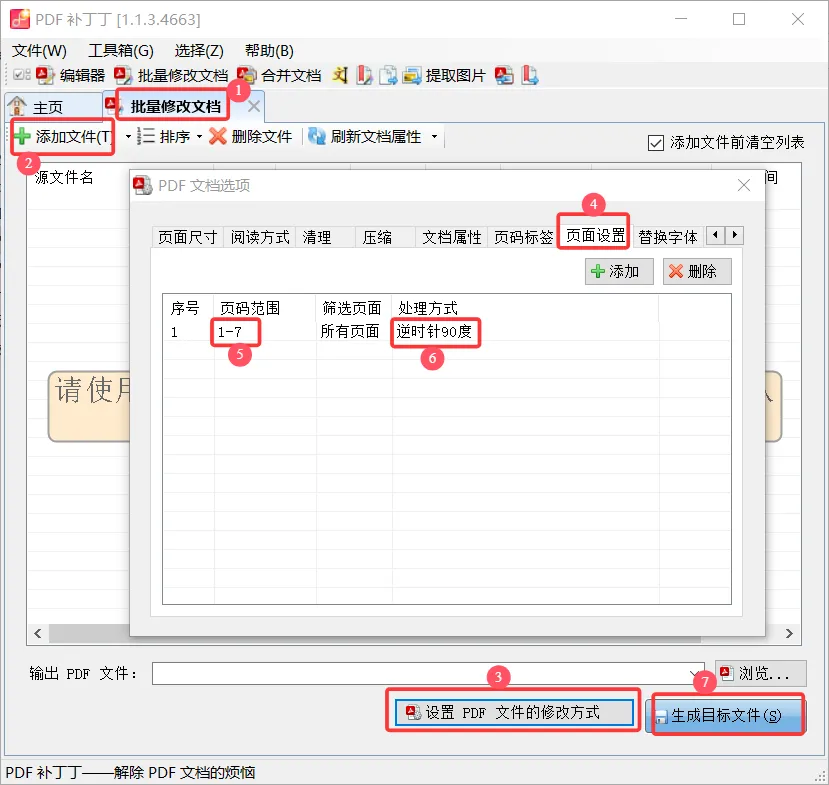
Task: Click 批量修改文档 in the main toolbar
Action: 171,76
